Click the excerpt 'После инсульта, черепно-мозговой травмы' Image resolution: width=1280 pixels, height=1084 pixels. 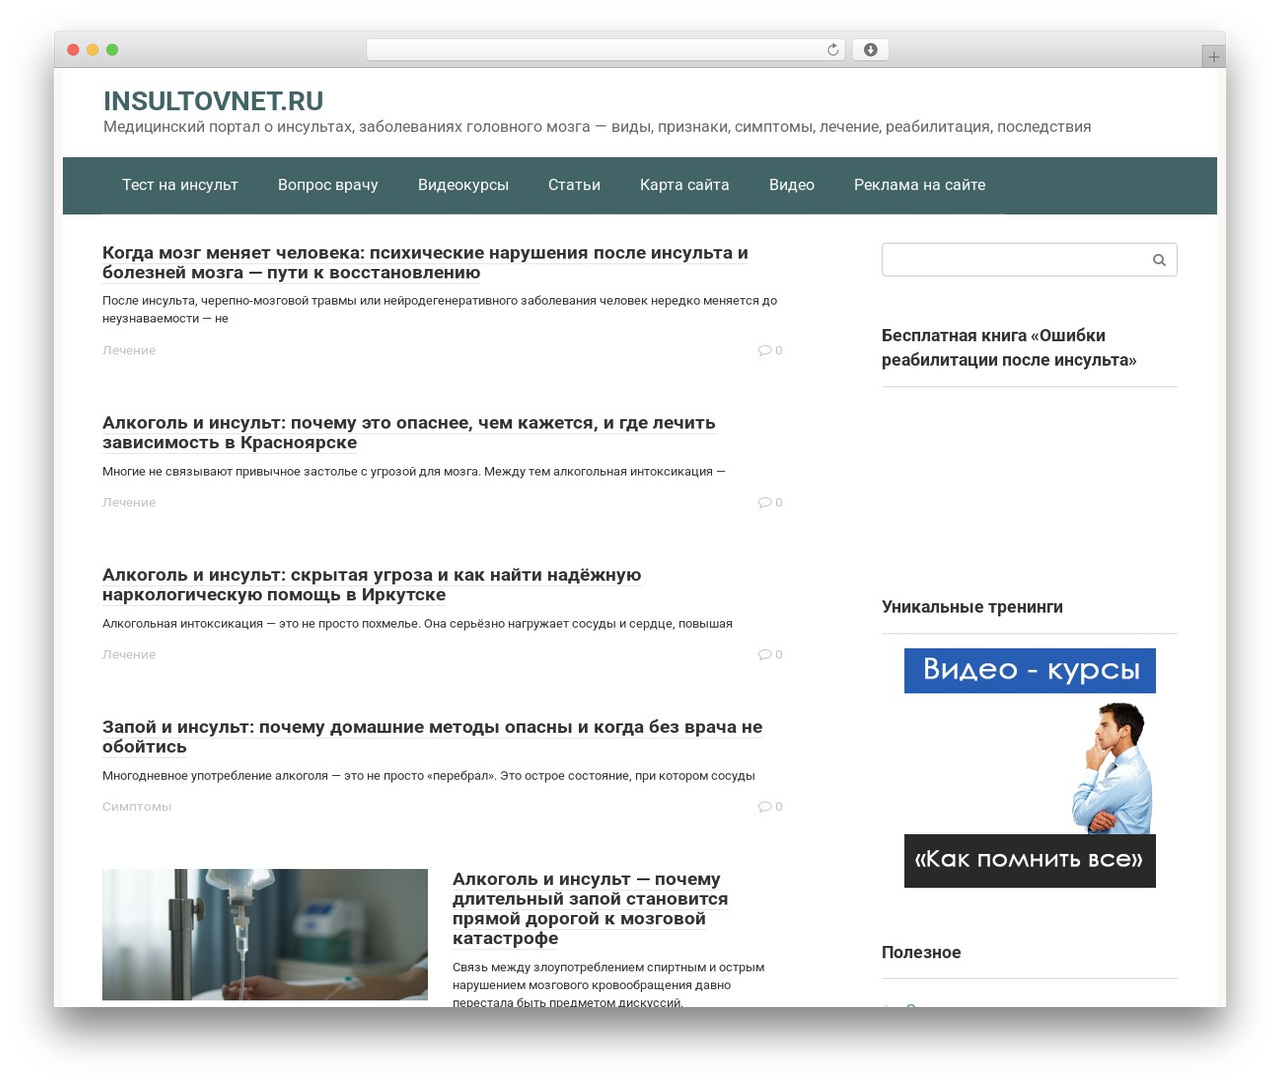coord(439,309)
